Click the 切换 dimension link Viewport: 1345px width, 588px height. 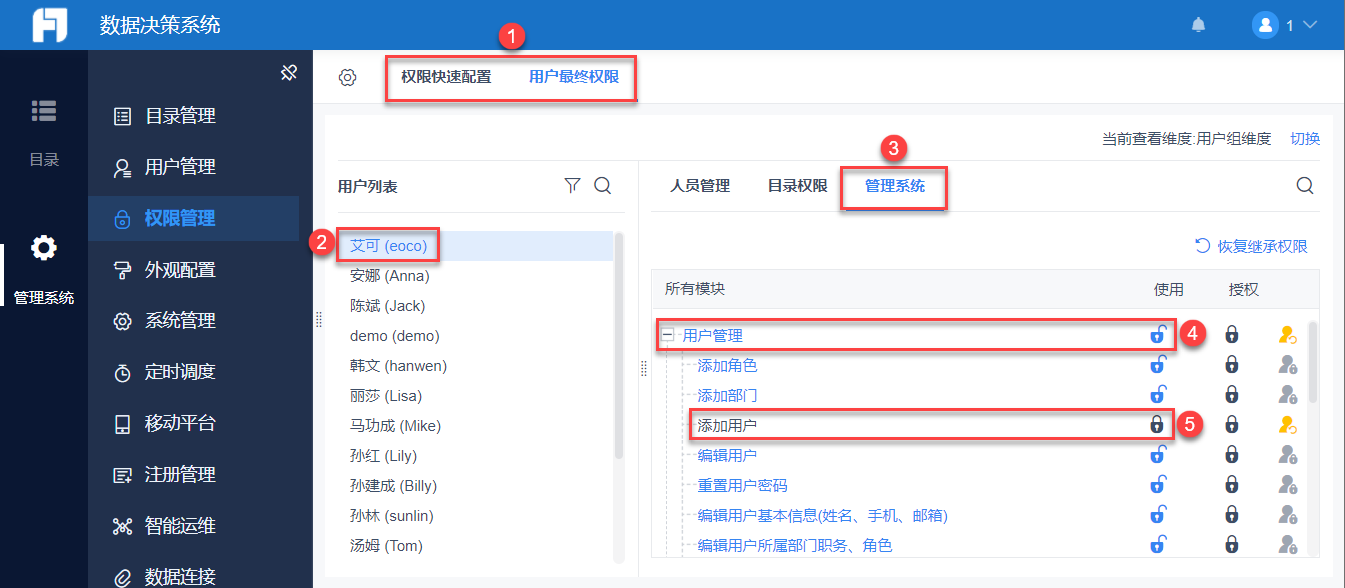coord(1305,139)
